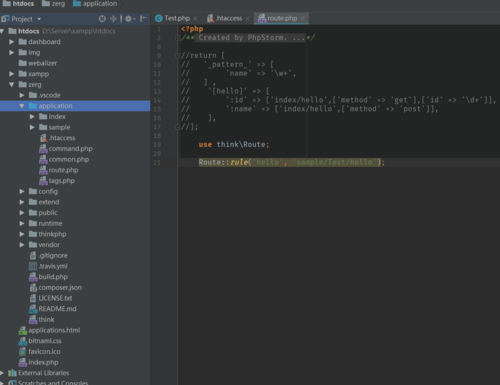Click the scroll-from-source target icon
This screenshot has width=500, height=385.
[102, 19]
